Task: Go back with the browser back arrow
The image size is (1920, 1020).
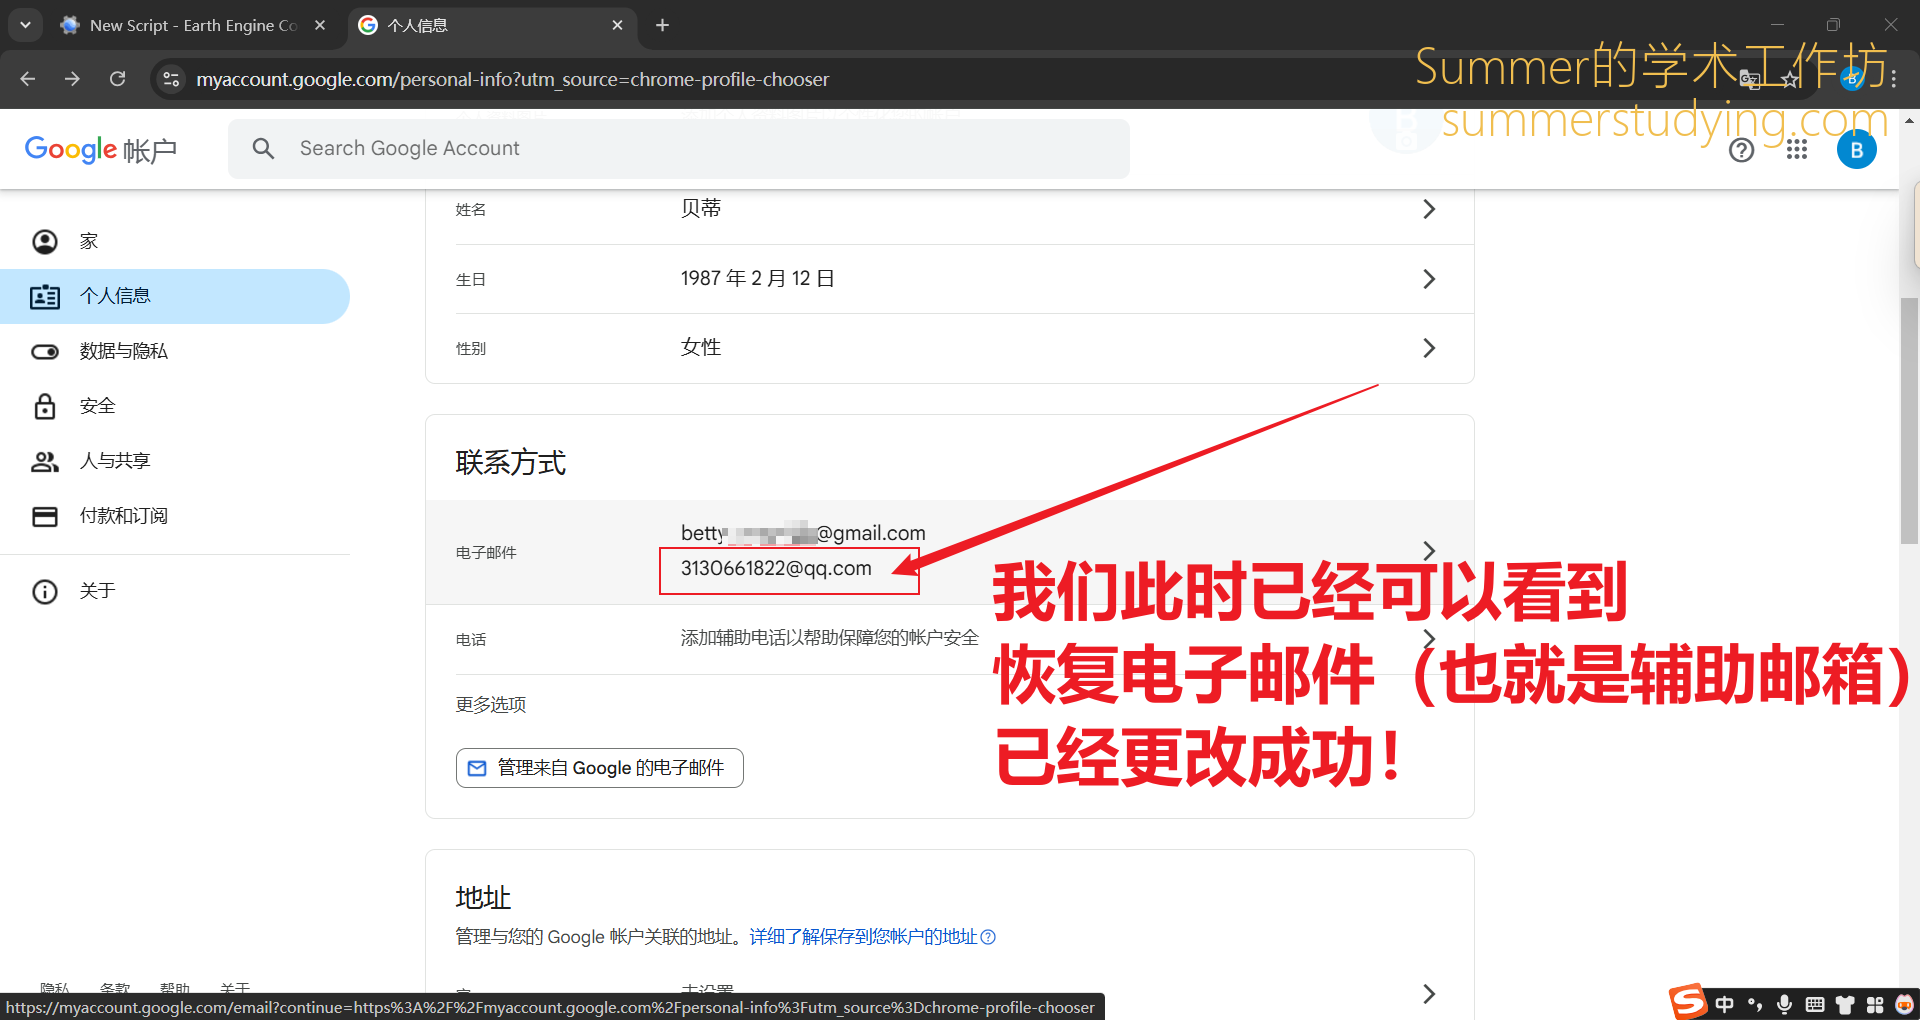Action: click(28, 79)
